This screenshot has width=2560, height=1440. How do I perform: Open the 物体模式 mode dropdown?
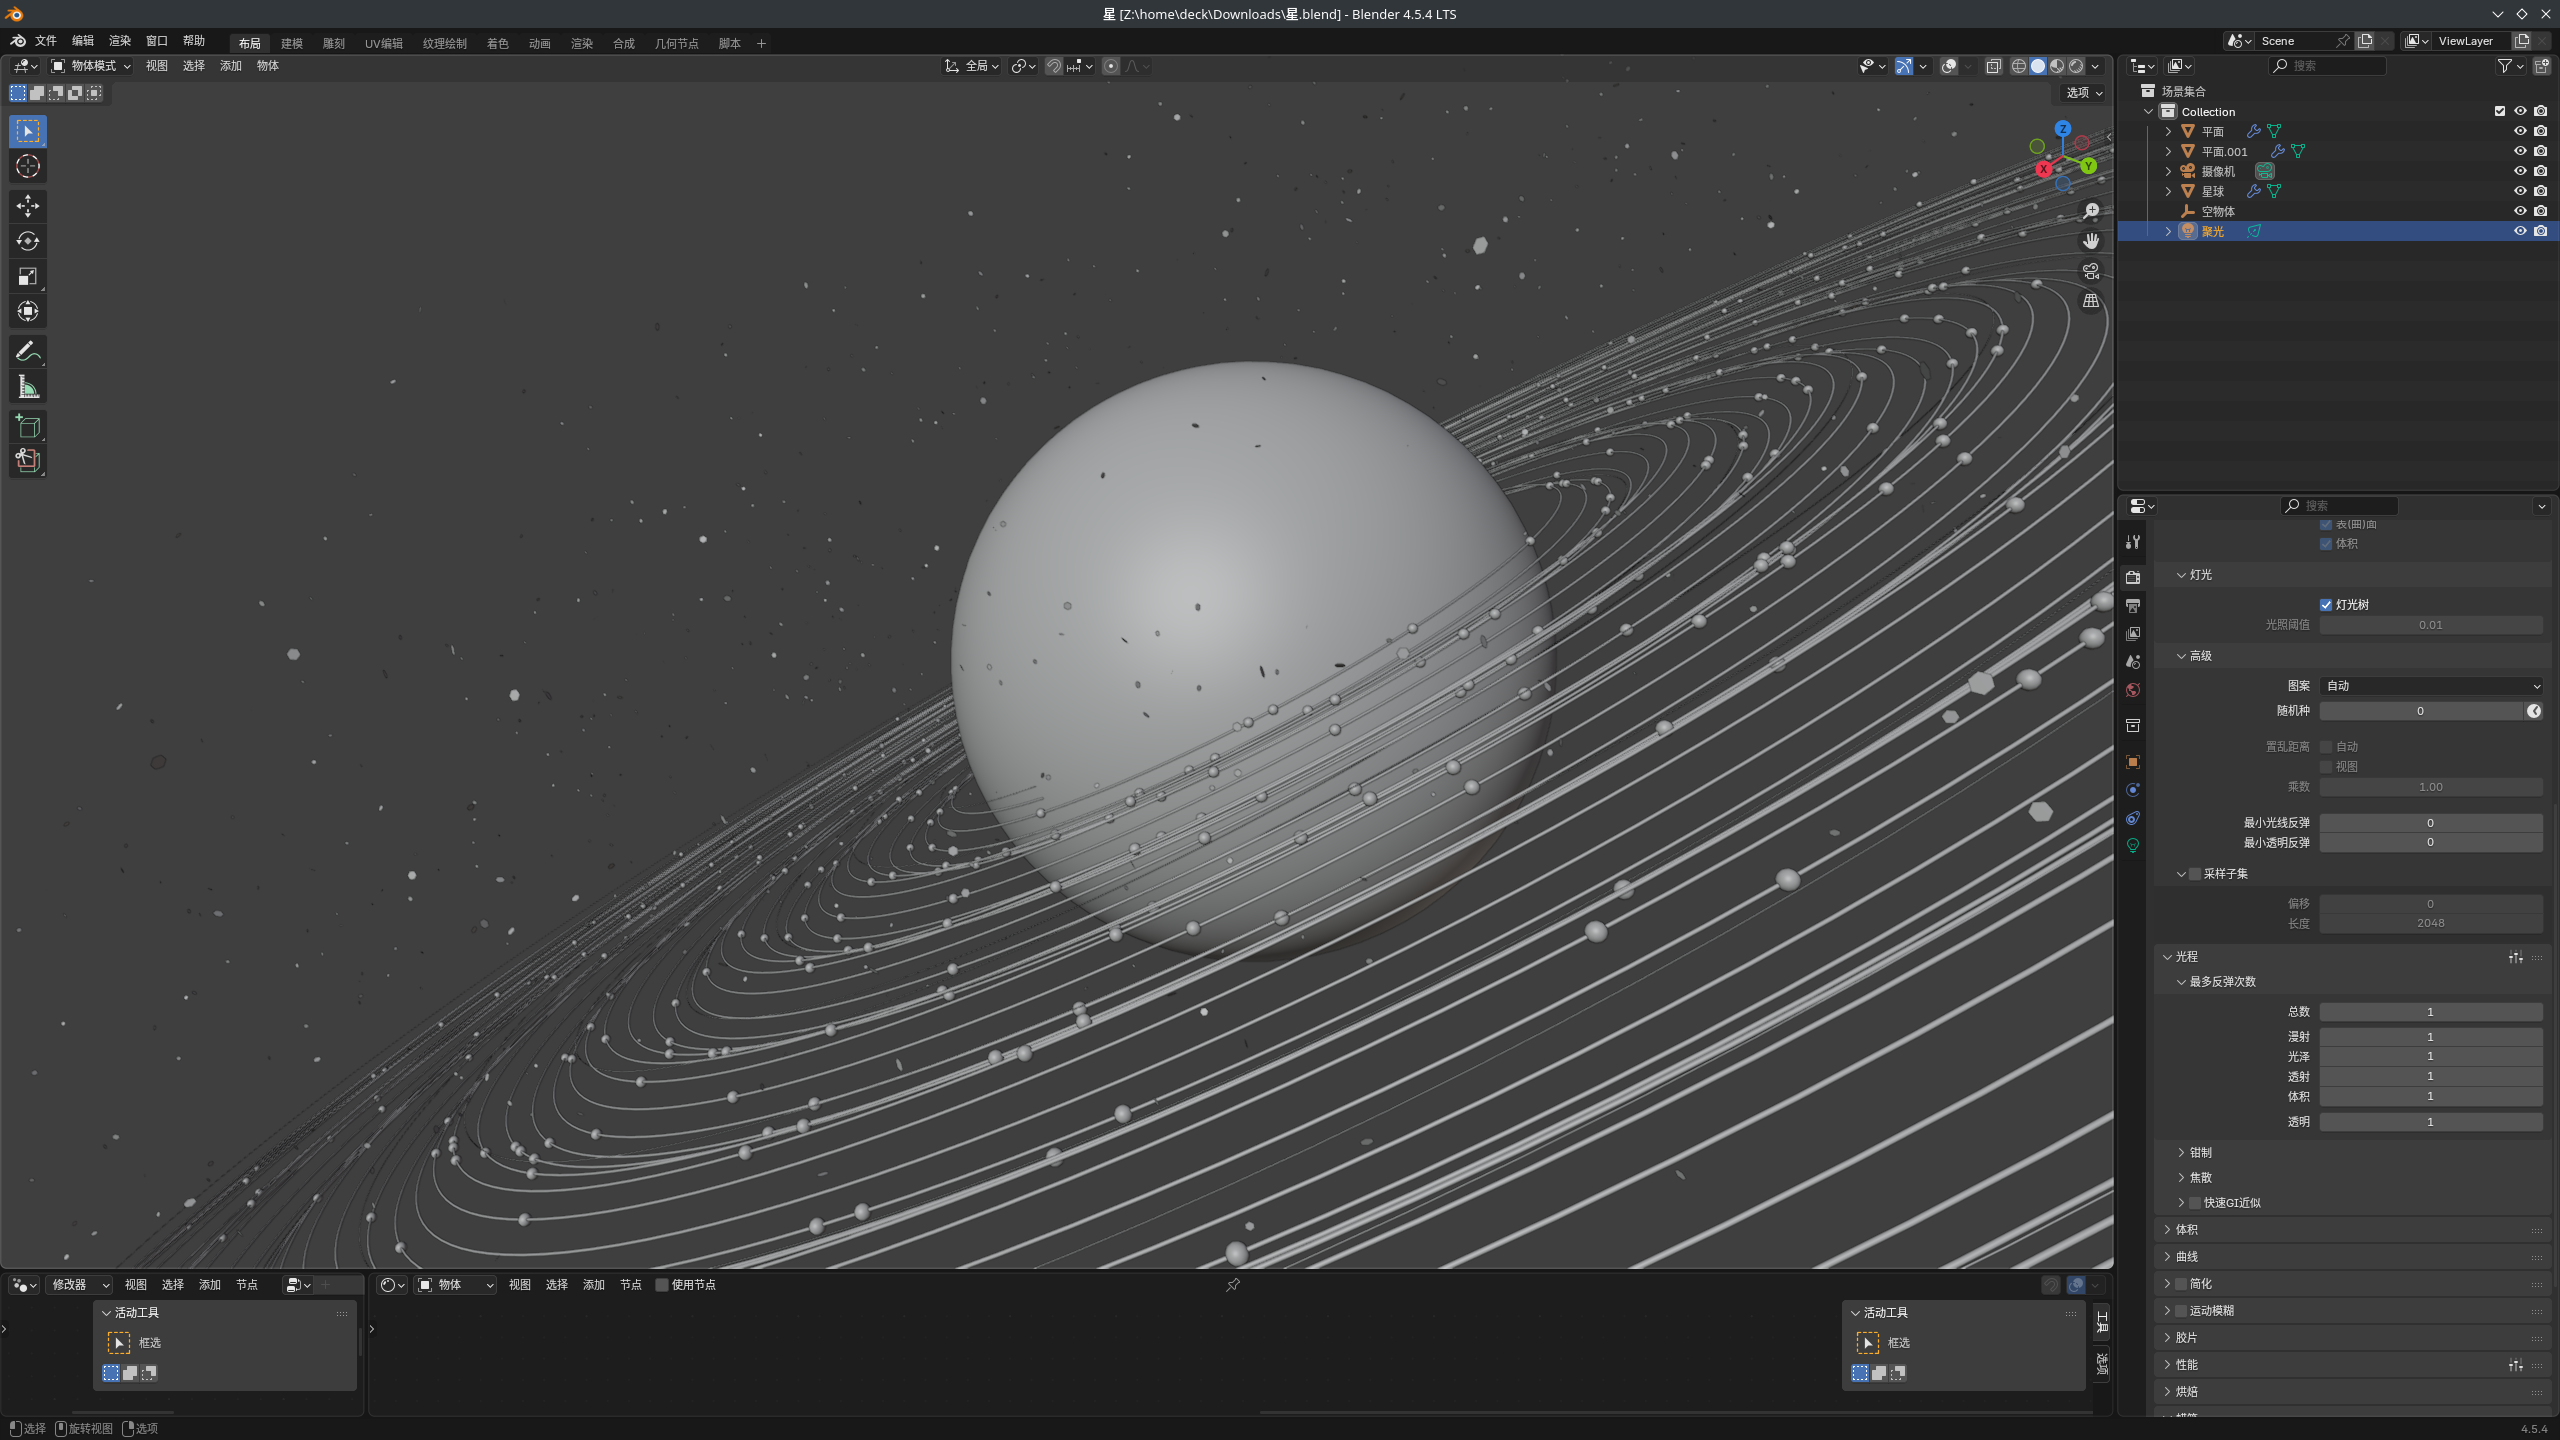(x=92, y=66)
